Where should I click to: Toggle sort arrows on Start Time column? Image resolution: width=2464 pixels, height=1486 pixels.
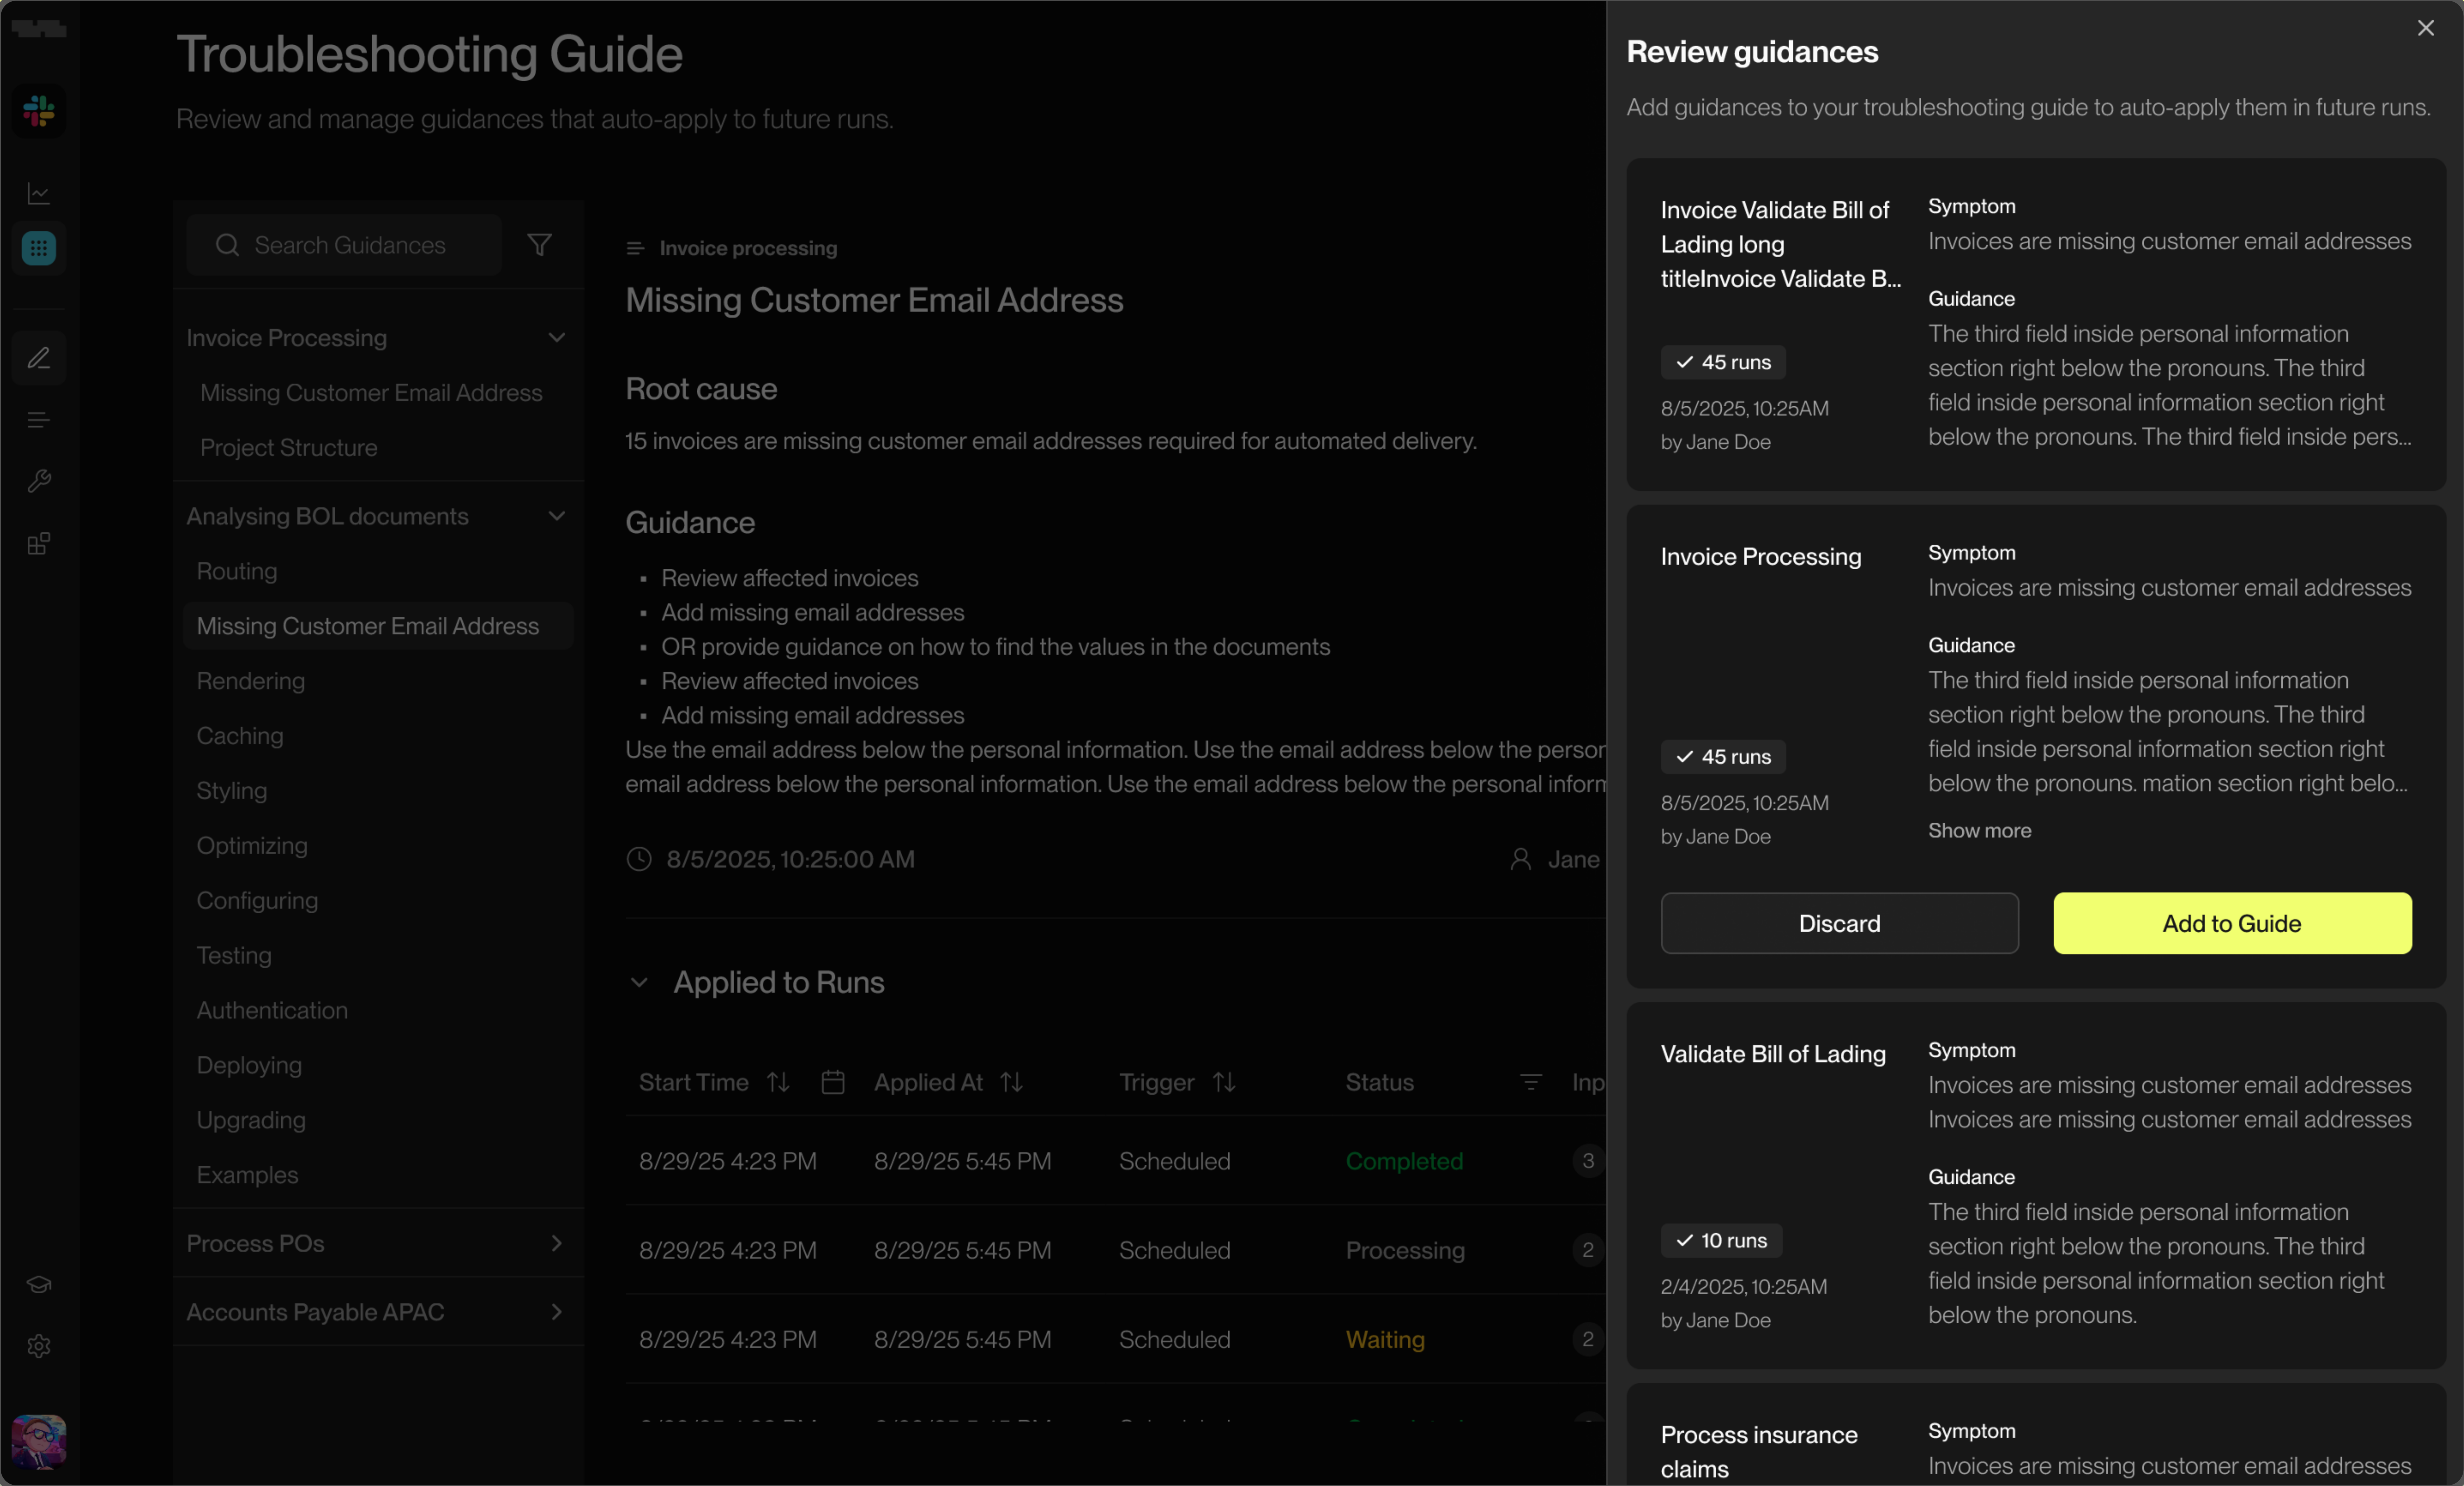pos(778,1082)
